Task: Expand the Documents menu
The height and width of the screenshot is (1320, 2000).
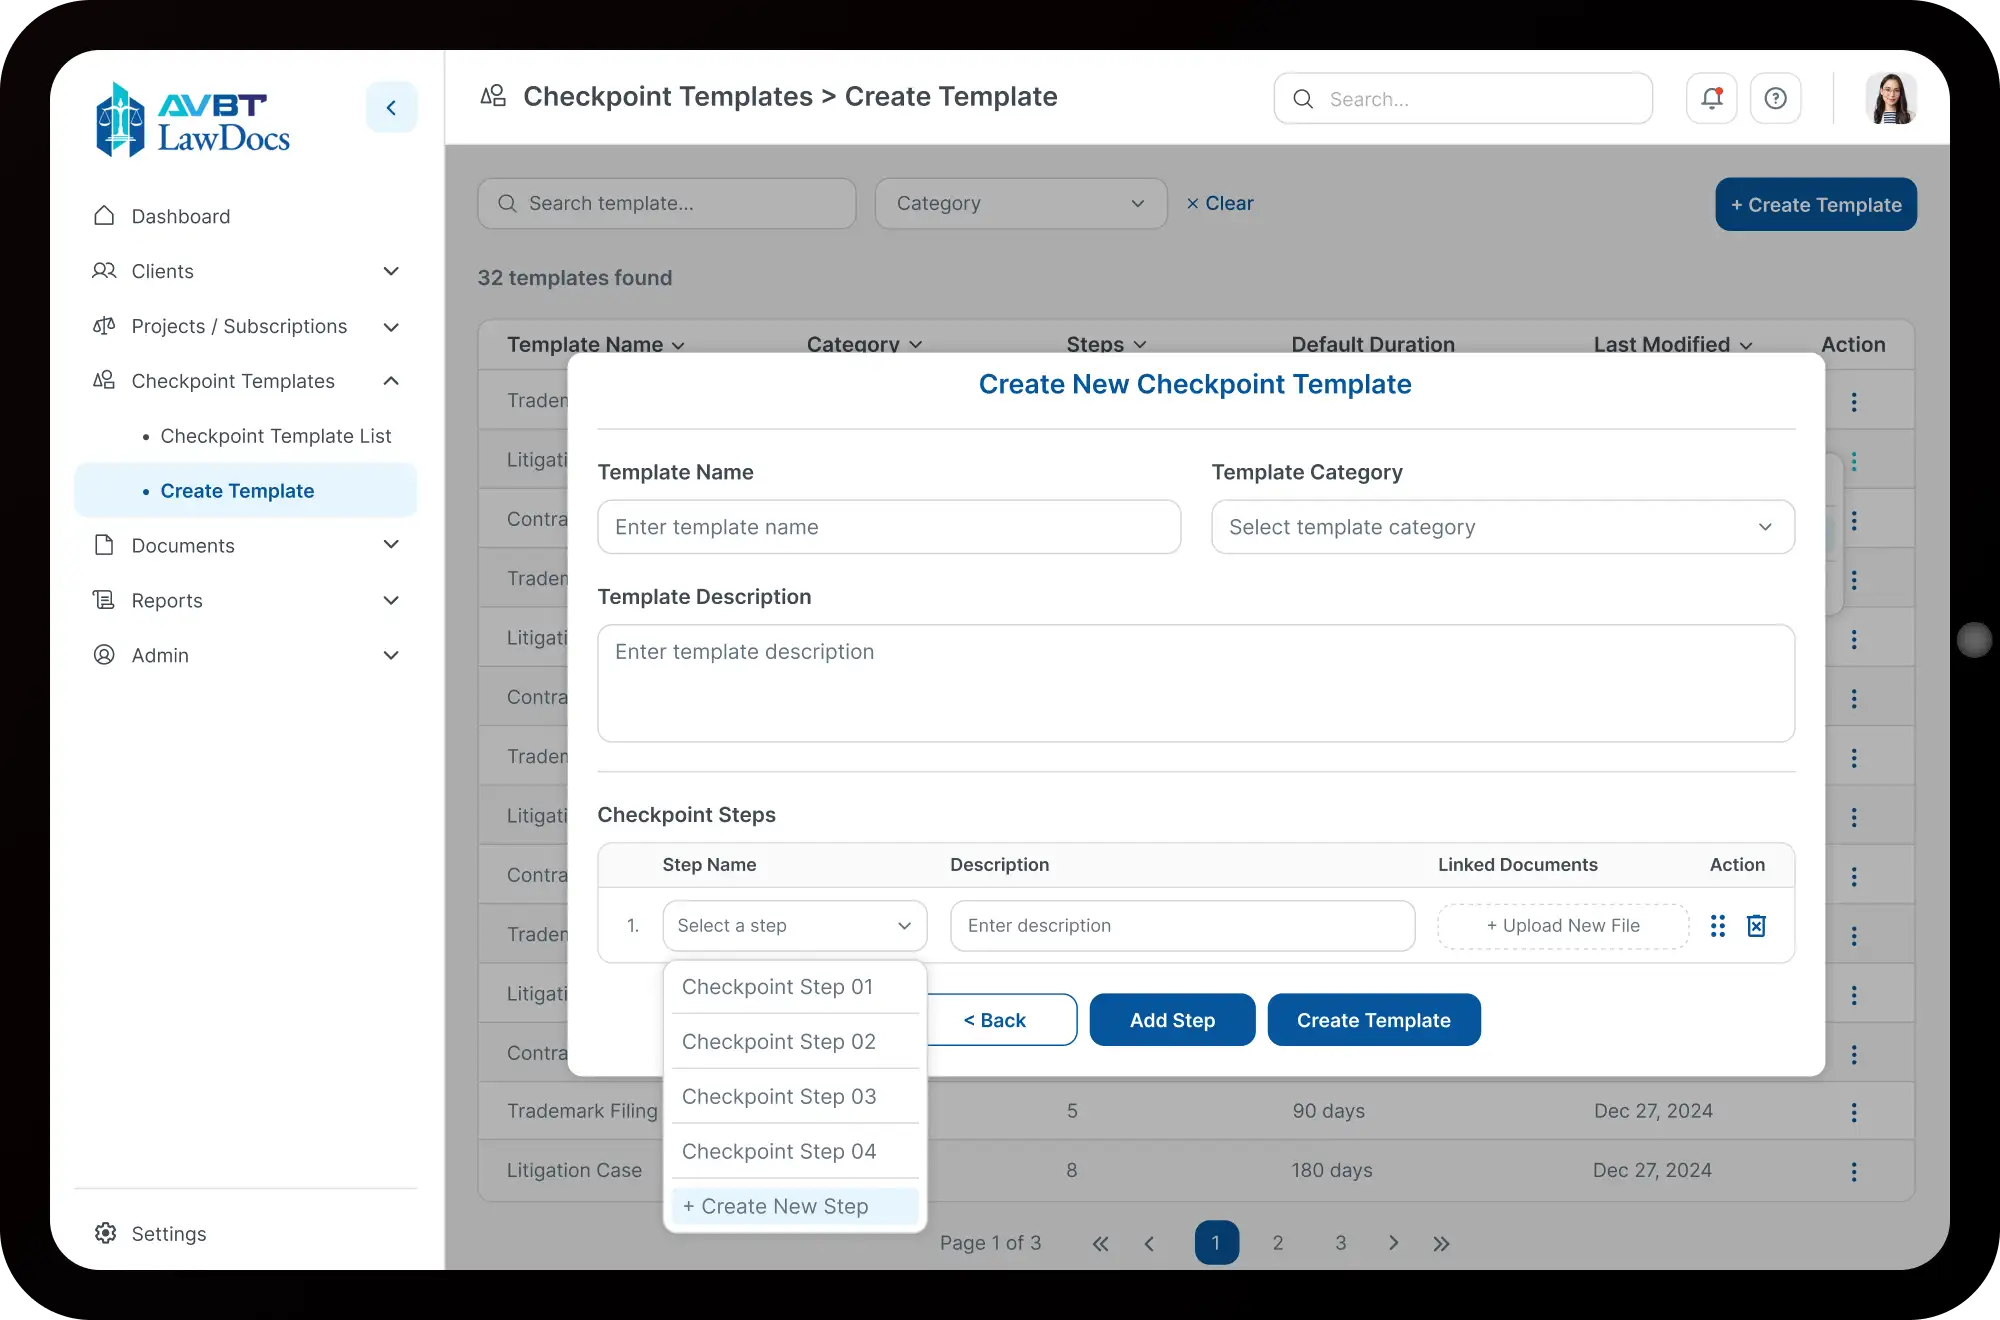Action: point(391,545)
